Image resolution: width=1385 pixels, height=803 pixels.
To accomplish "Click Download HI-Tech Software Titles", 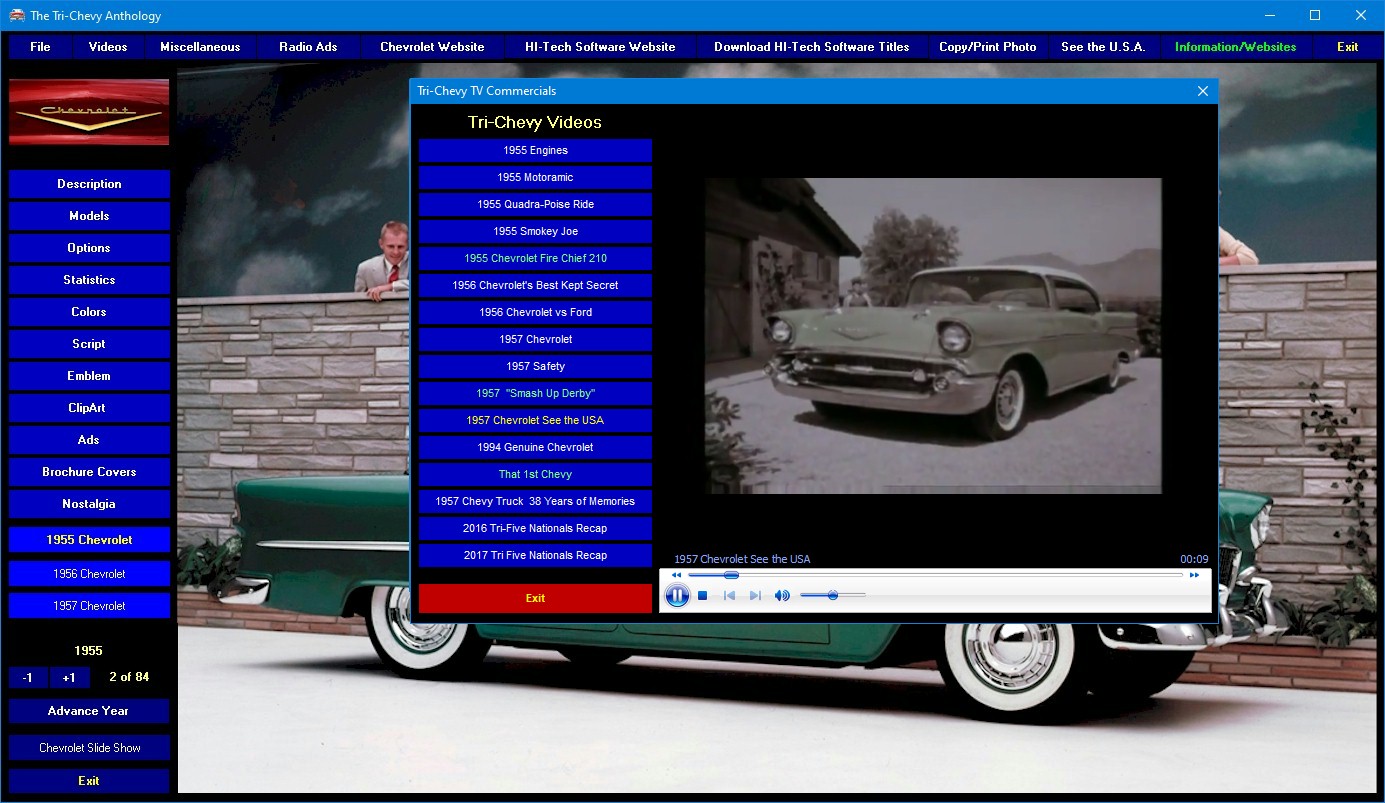I will coord(812,47).
